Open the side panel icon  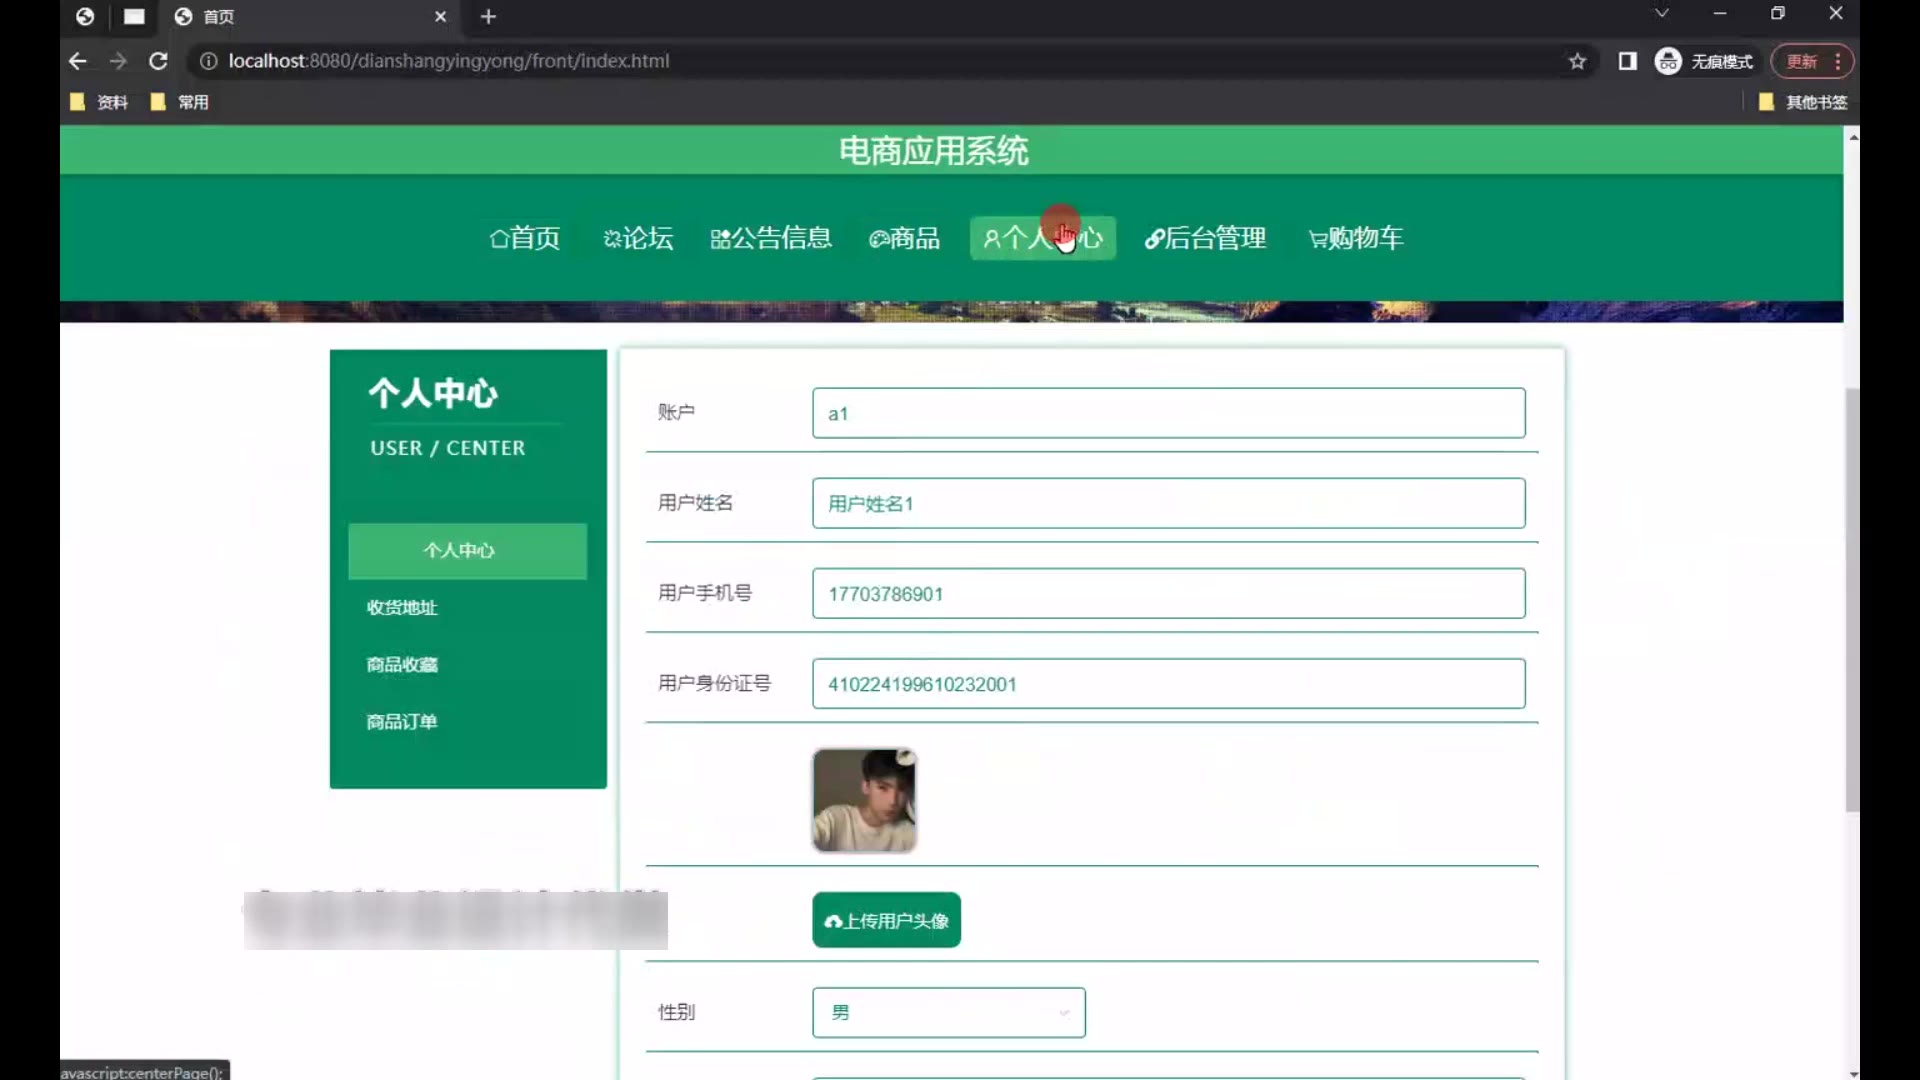pyautogui.click(x=1627, y=61)
